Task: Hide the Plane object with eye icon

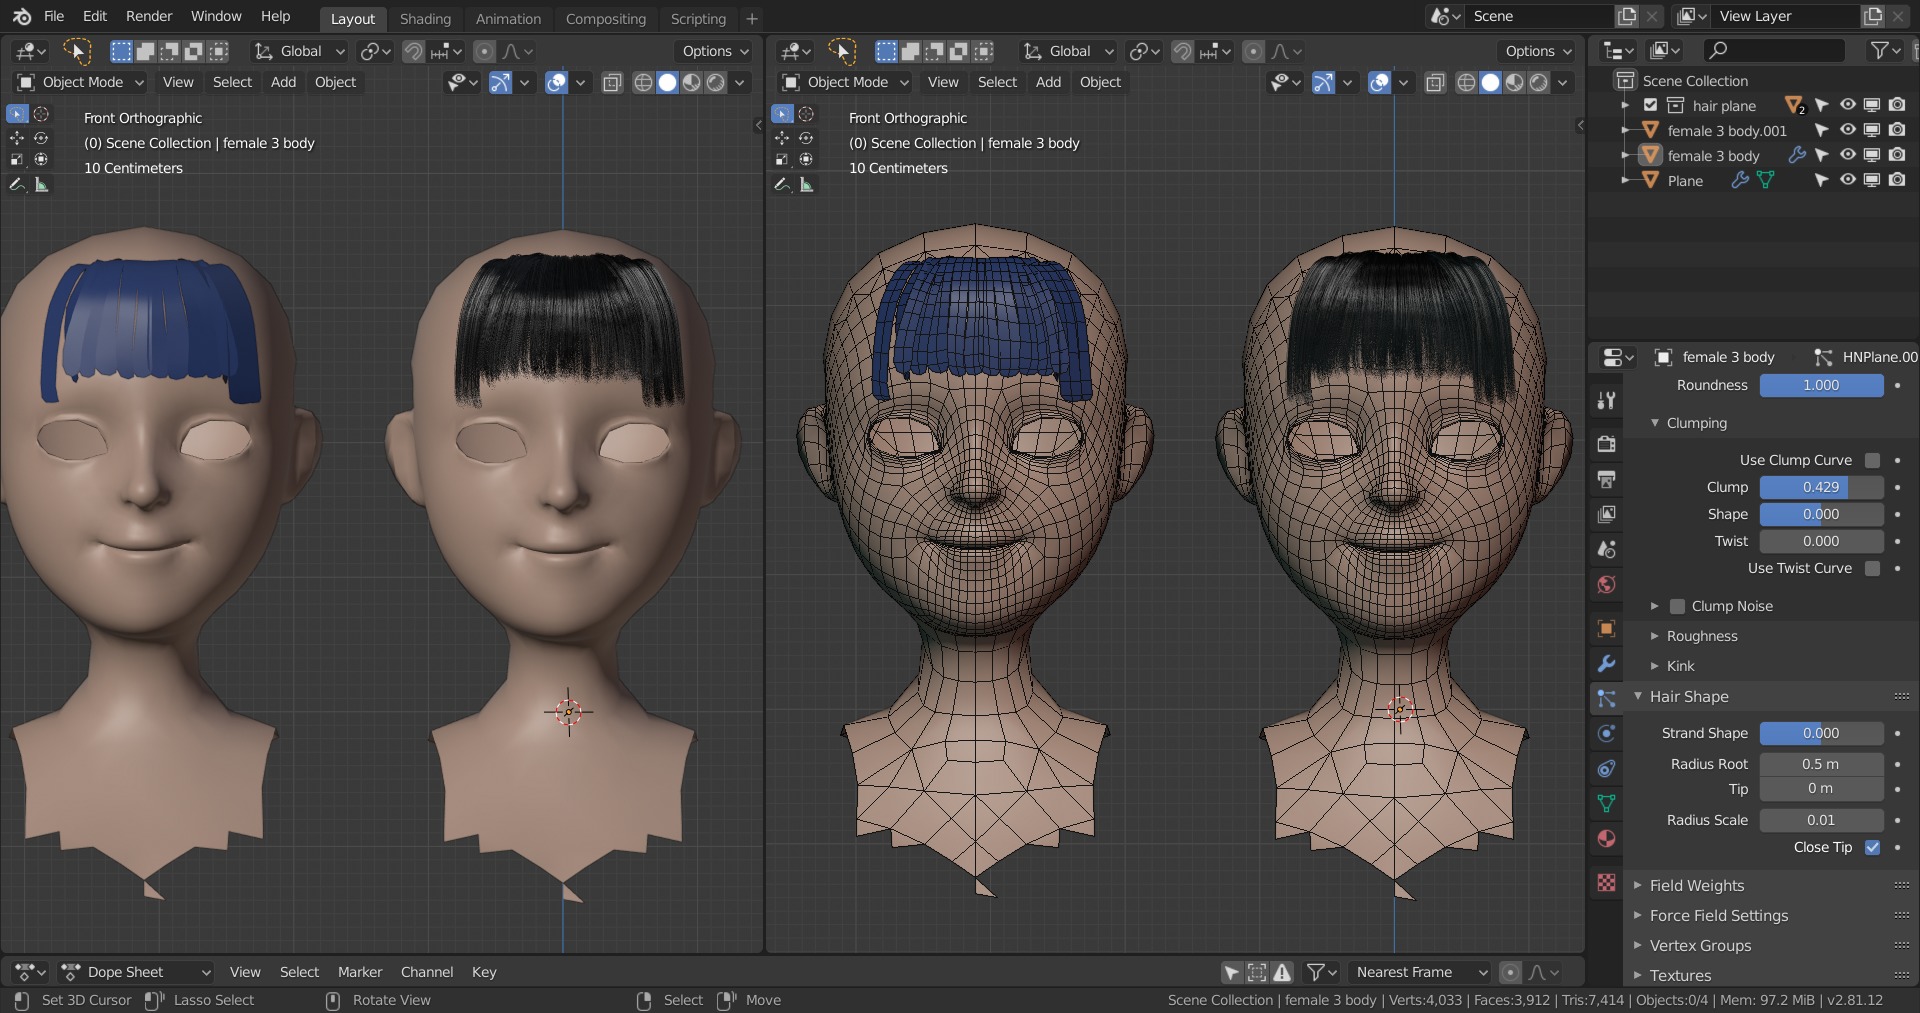Action: tap(1847, 180)
